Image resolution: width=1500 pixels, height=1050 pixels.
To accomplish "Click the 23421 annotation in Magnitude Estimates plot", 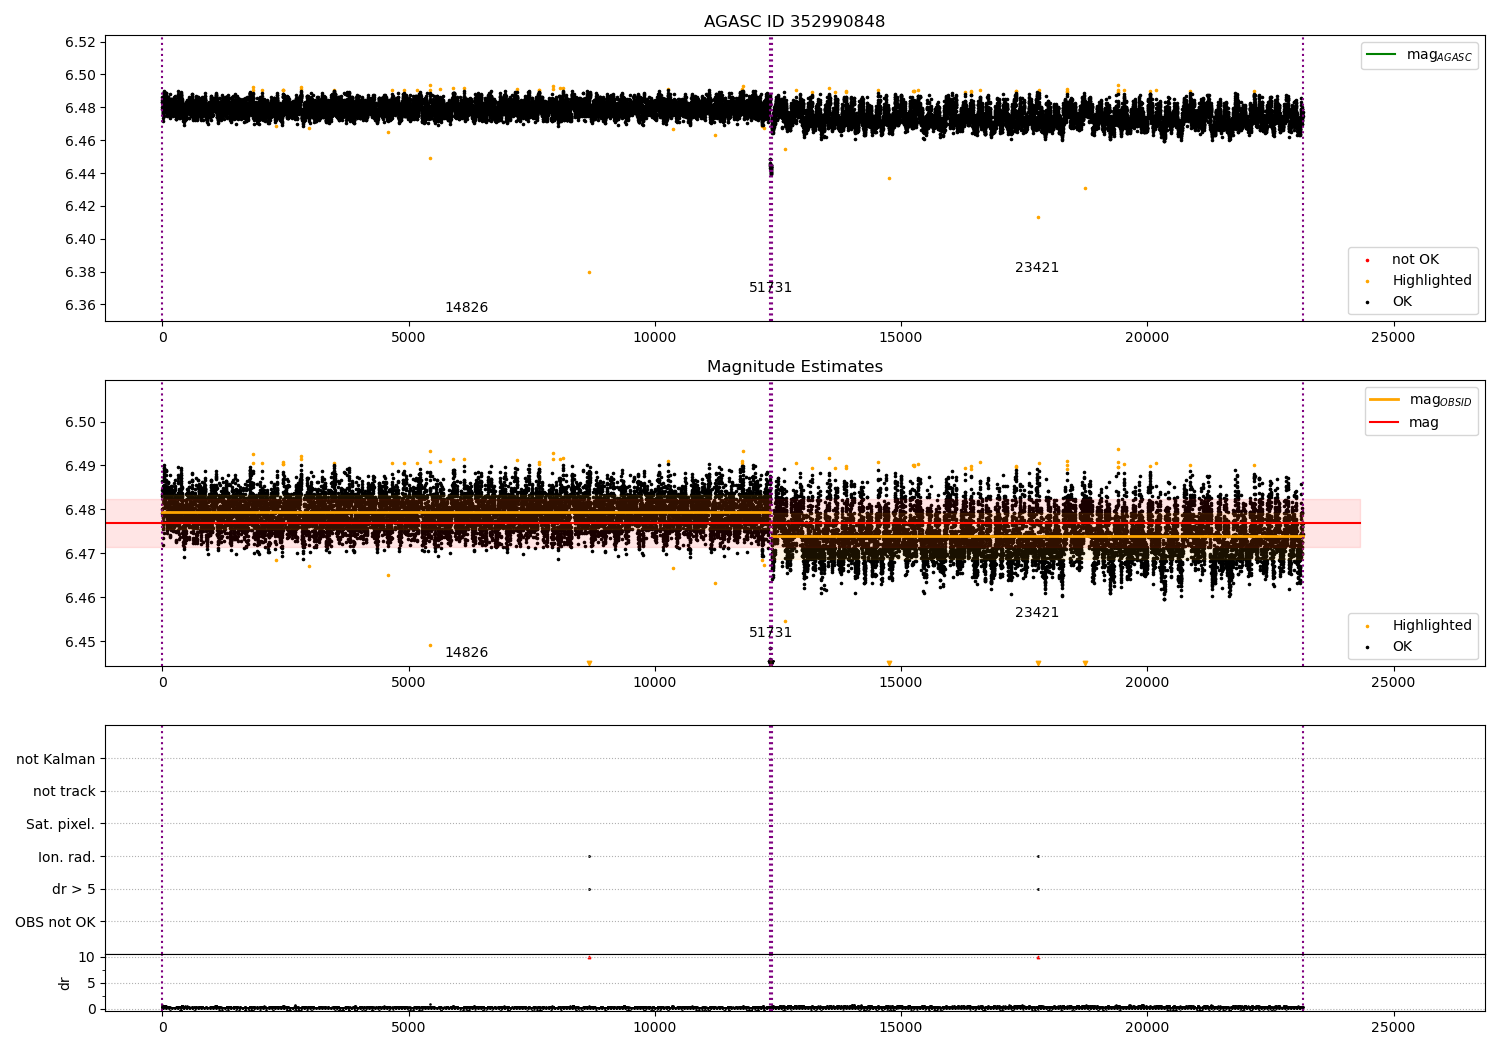I will (x=1036, y=613).
